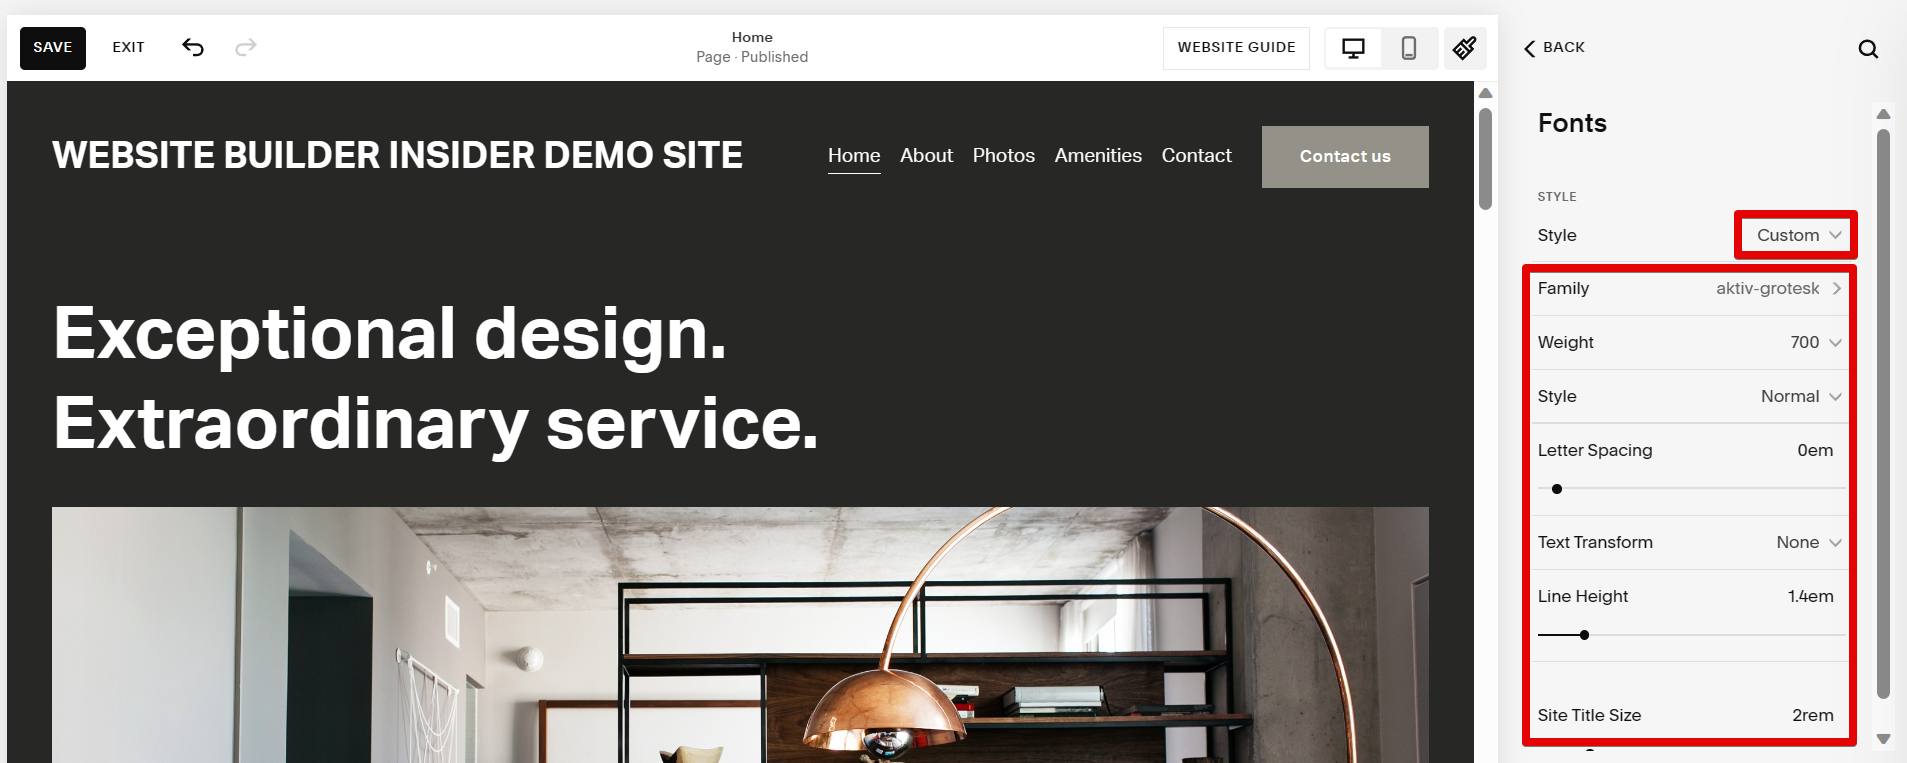The height and width of the screenshot is (763, 1907).
Task: Switch to desktop preview icon
Action: pyautogui.click(x=1353, y=48)
